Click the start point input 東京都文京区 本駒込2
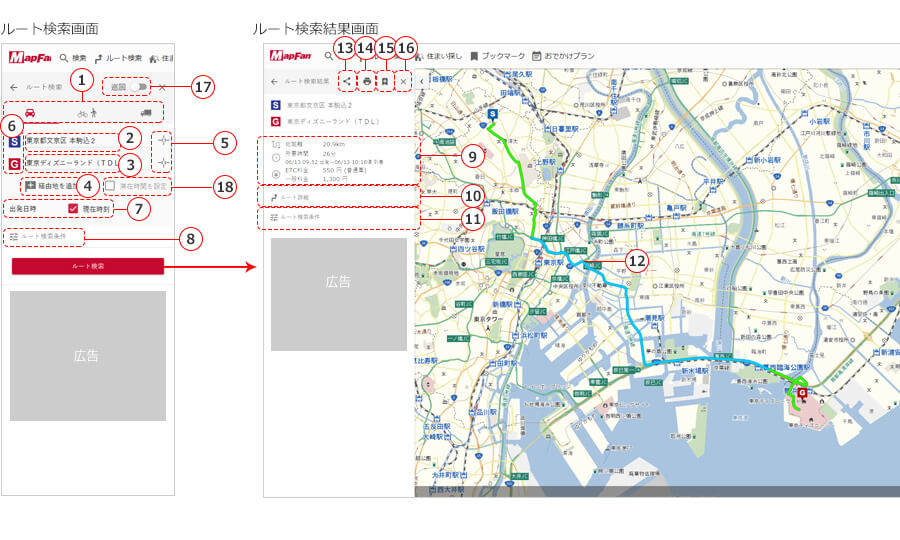 [x=71, y=141]
